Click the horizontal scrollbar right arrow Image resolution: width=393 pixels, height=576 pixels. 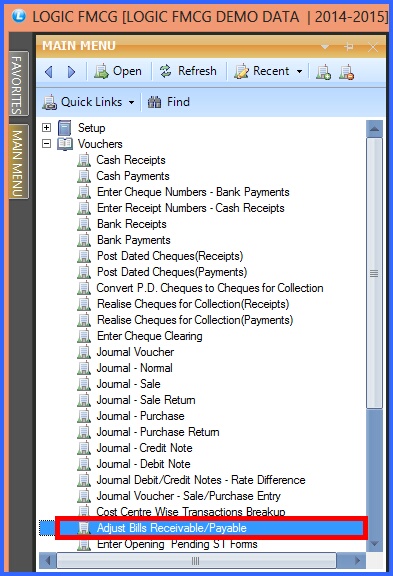357,561
